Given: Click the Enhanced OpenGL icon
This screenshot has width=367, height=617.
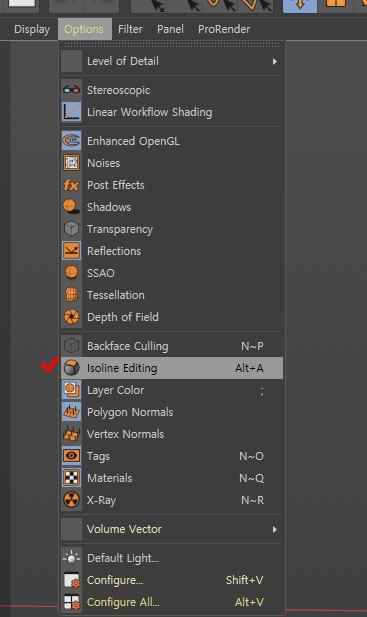Looking at the screenshot, I should (x=71, y=141).
